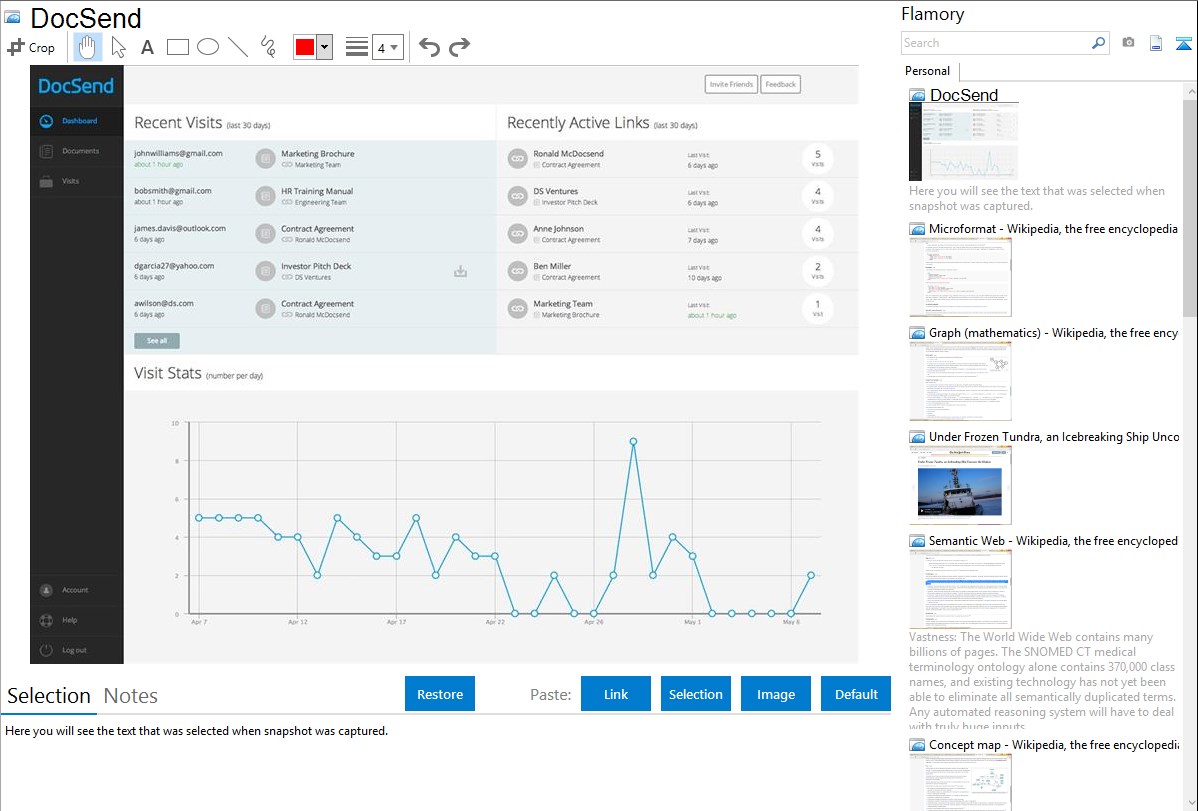
Task: Click the Account sidebar icon
Action: tap(46, 590)
